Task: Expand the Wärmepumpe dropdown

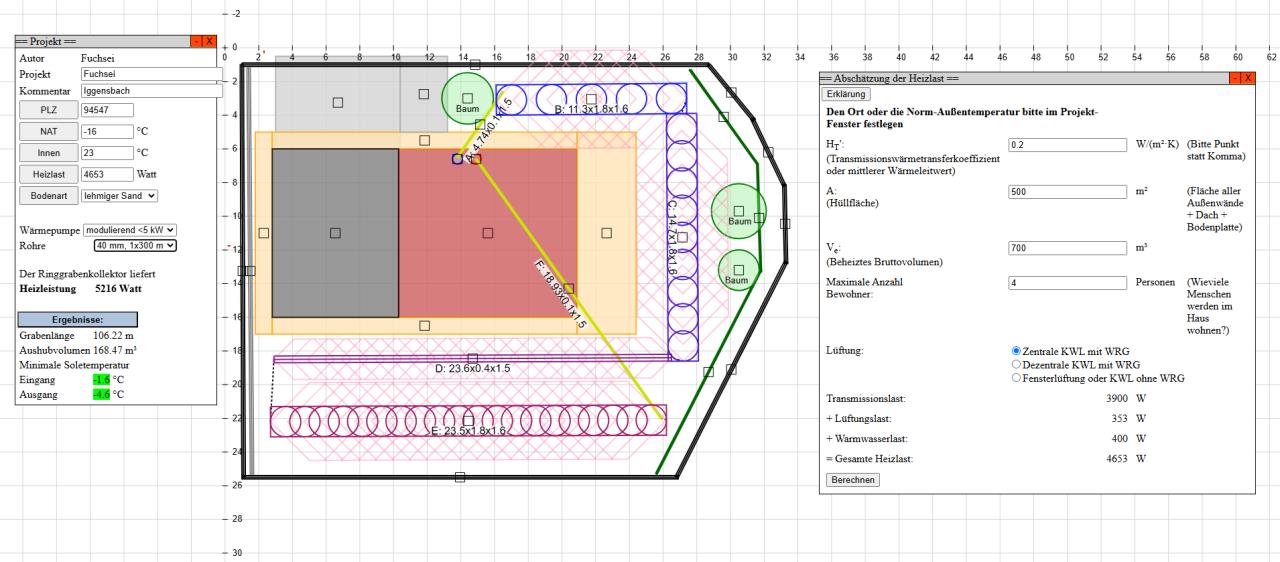Action: point(130,229)
